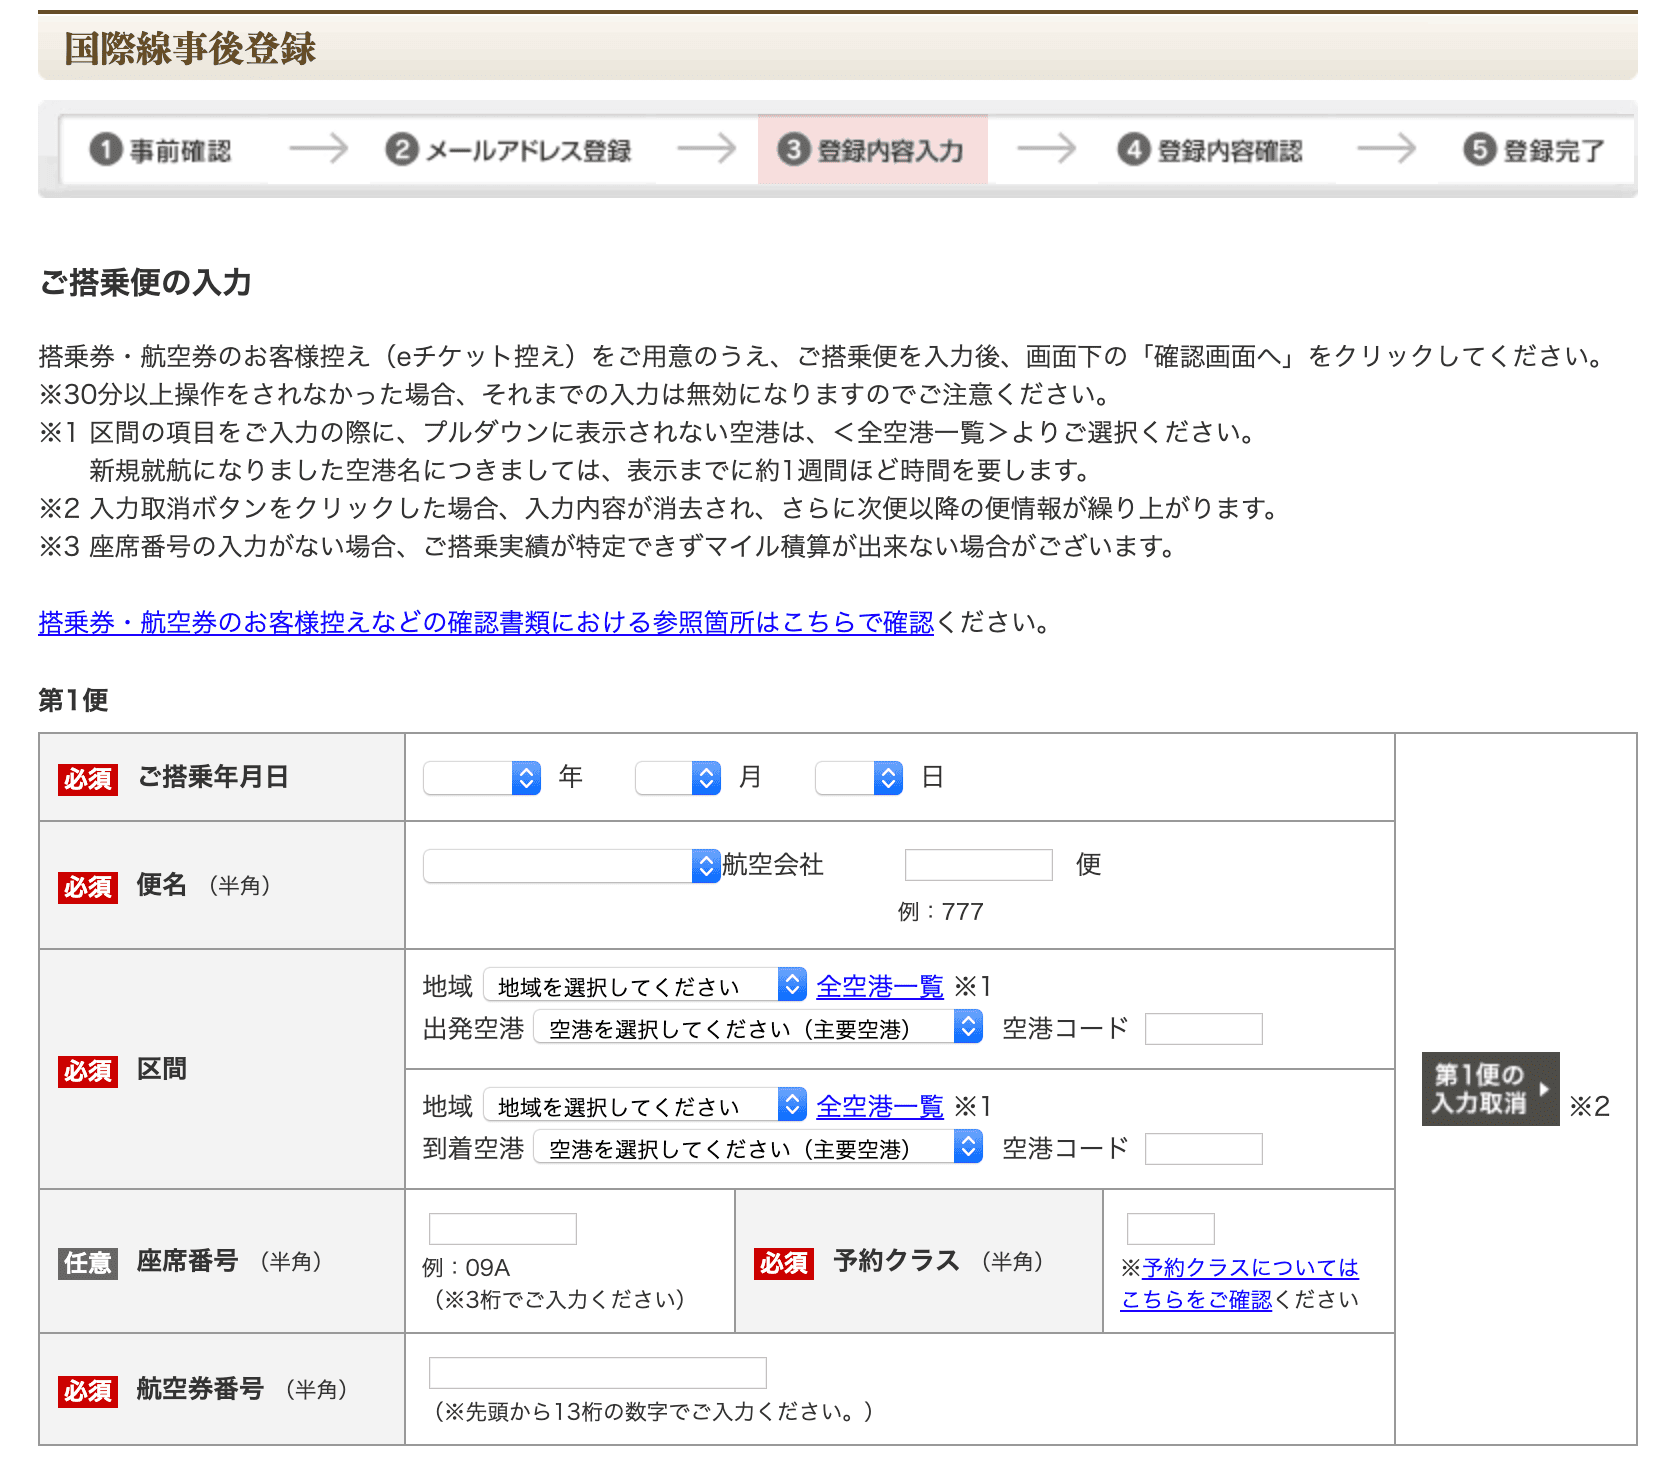The width and height of the screenshot is (1664, 1482).
Task: Open the boarding day dropdown
Action: point(859,778)
